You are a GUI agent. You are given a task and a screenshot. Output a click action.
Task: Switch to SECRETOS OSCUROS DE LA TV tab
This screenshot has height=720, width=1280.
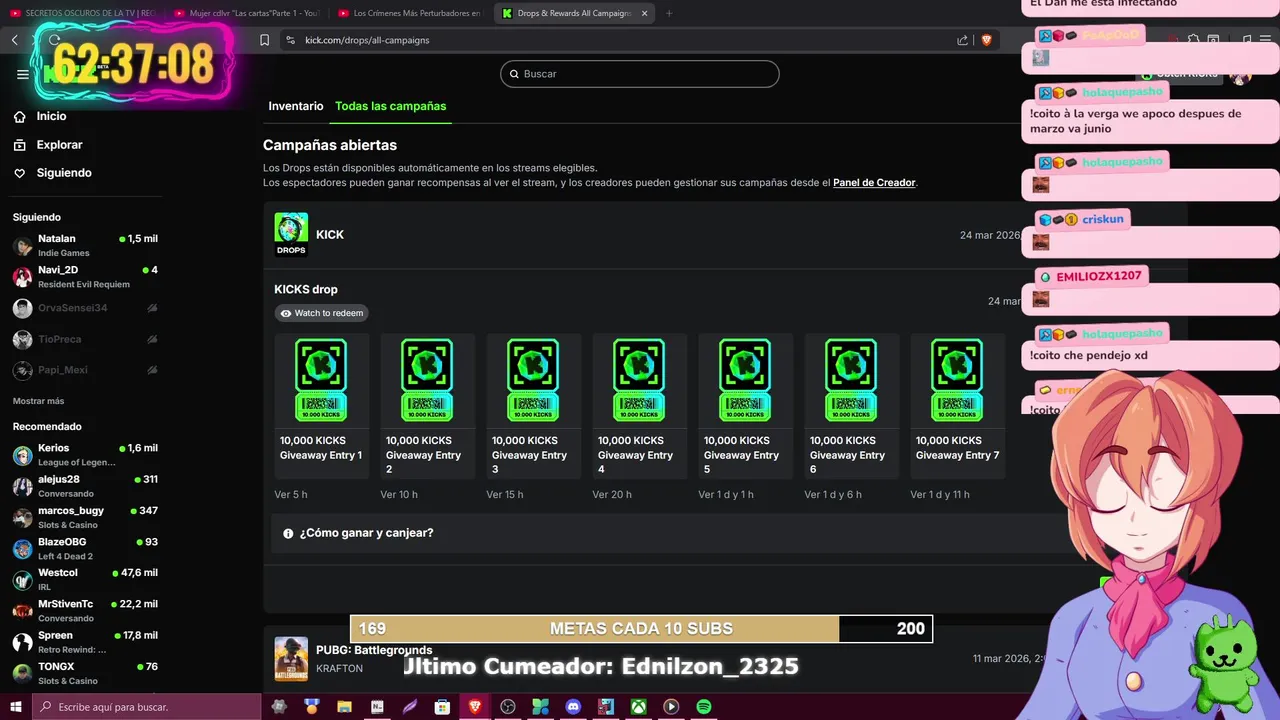(x=82, y=13)
